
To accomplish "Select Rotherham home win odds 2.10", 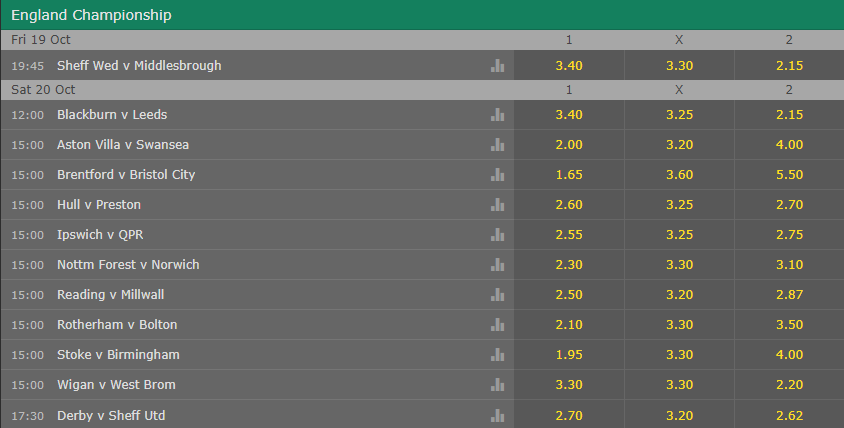I will [569, 325].
